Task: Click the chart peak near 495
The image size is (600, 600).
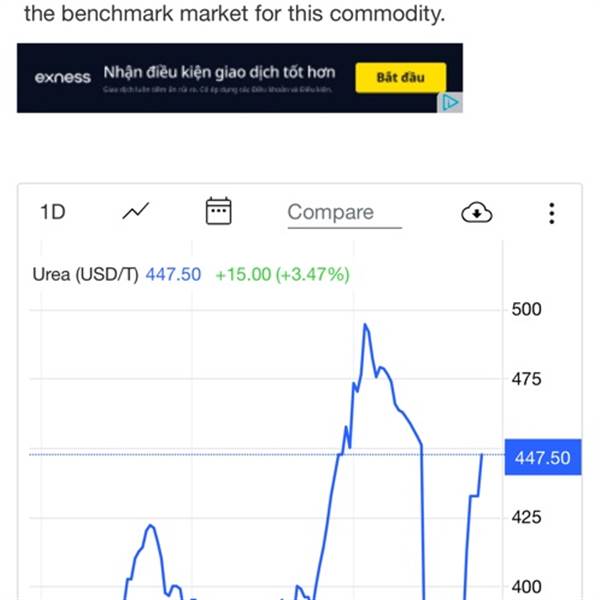Action: 365,324
